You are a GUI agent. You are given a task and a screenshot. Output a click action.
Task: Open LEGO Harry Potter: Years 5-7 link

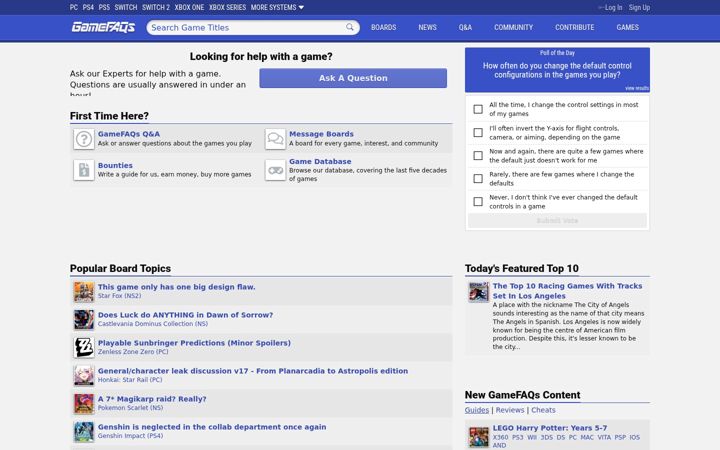click(550, 428)
